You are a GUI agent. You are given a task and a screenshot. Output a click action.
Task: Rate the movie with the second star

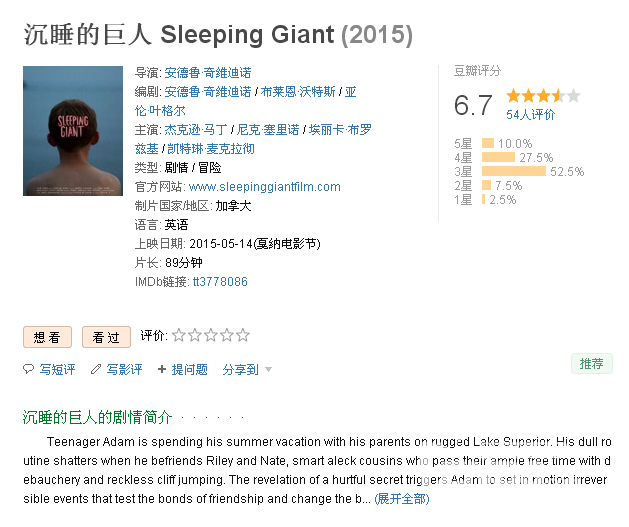(195, 335)
